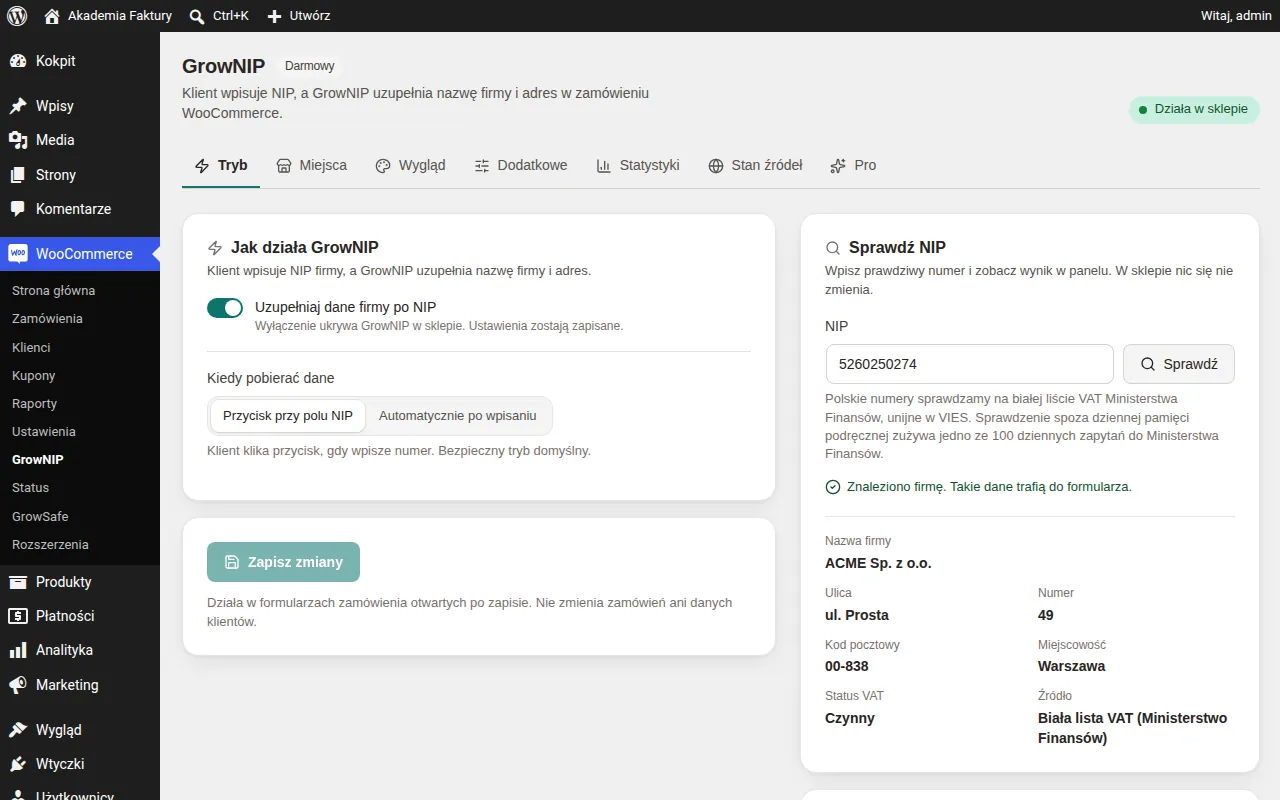The width and height of the screenshot is (1280, 800).
Task: Open the Utwórz create menu
Action: point(298,16)
